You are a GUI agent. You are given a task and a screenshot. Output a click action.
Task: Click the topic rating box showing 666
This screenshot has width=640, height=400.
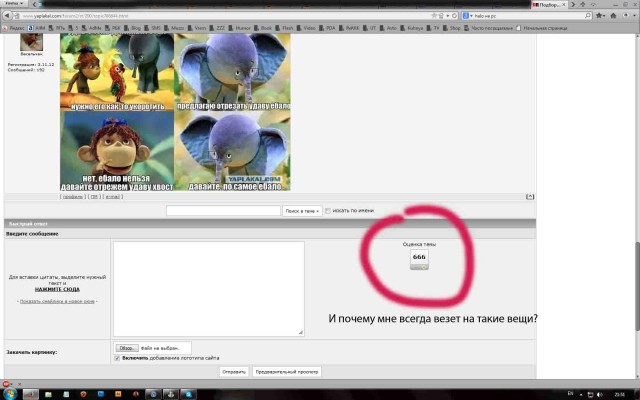[419, 259]
